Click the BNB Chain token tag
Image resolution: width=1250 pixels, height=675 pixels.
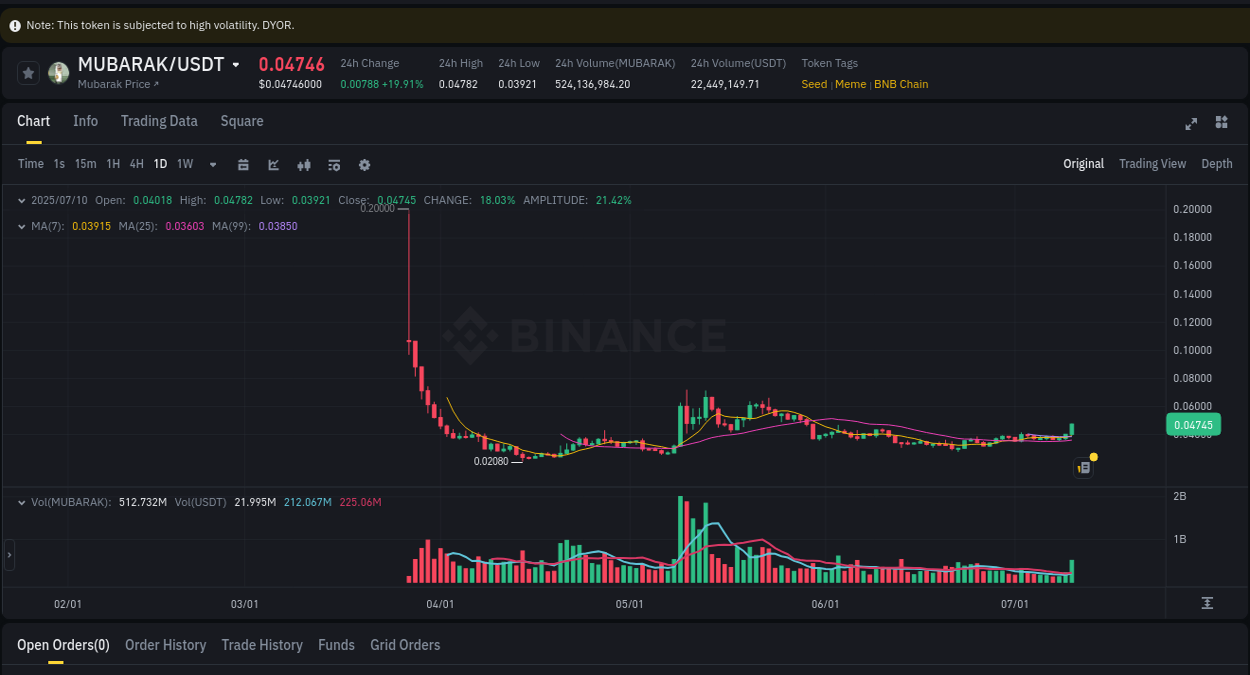[x=901, y=84]
